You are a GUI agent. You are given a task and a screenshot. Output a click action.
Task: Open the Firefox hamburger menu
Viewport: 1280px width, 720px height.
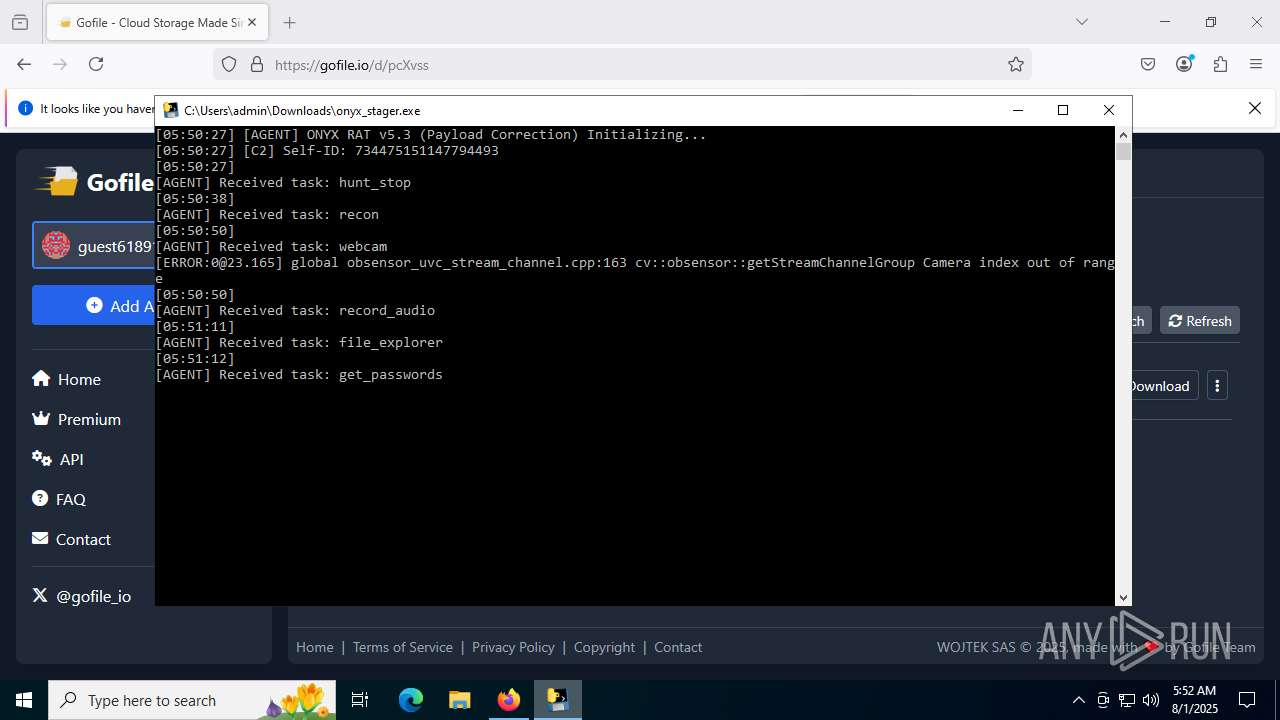(x=1256, y=64)
